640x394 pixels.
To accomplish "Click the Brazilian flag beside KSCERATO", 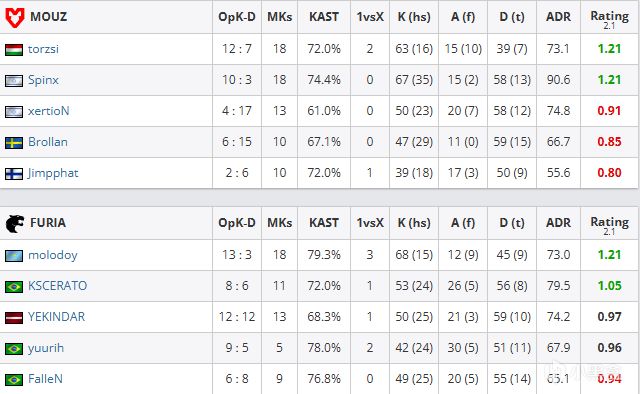I will pyautogui.click(x=14, y=287).
